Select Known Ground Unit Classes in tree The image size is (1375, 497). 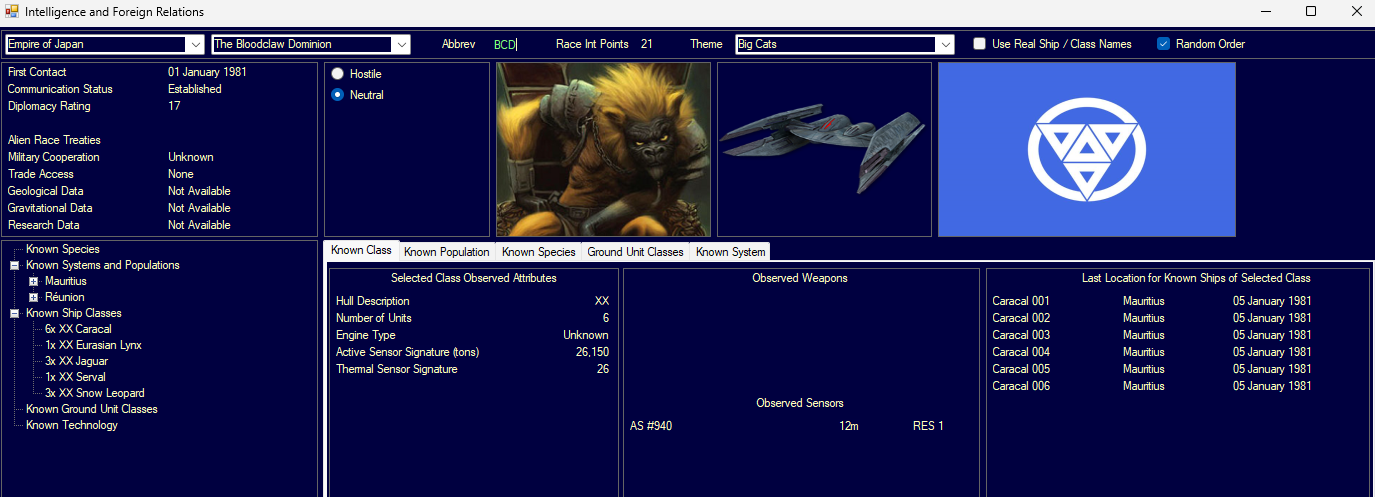[x=92, y=409]
